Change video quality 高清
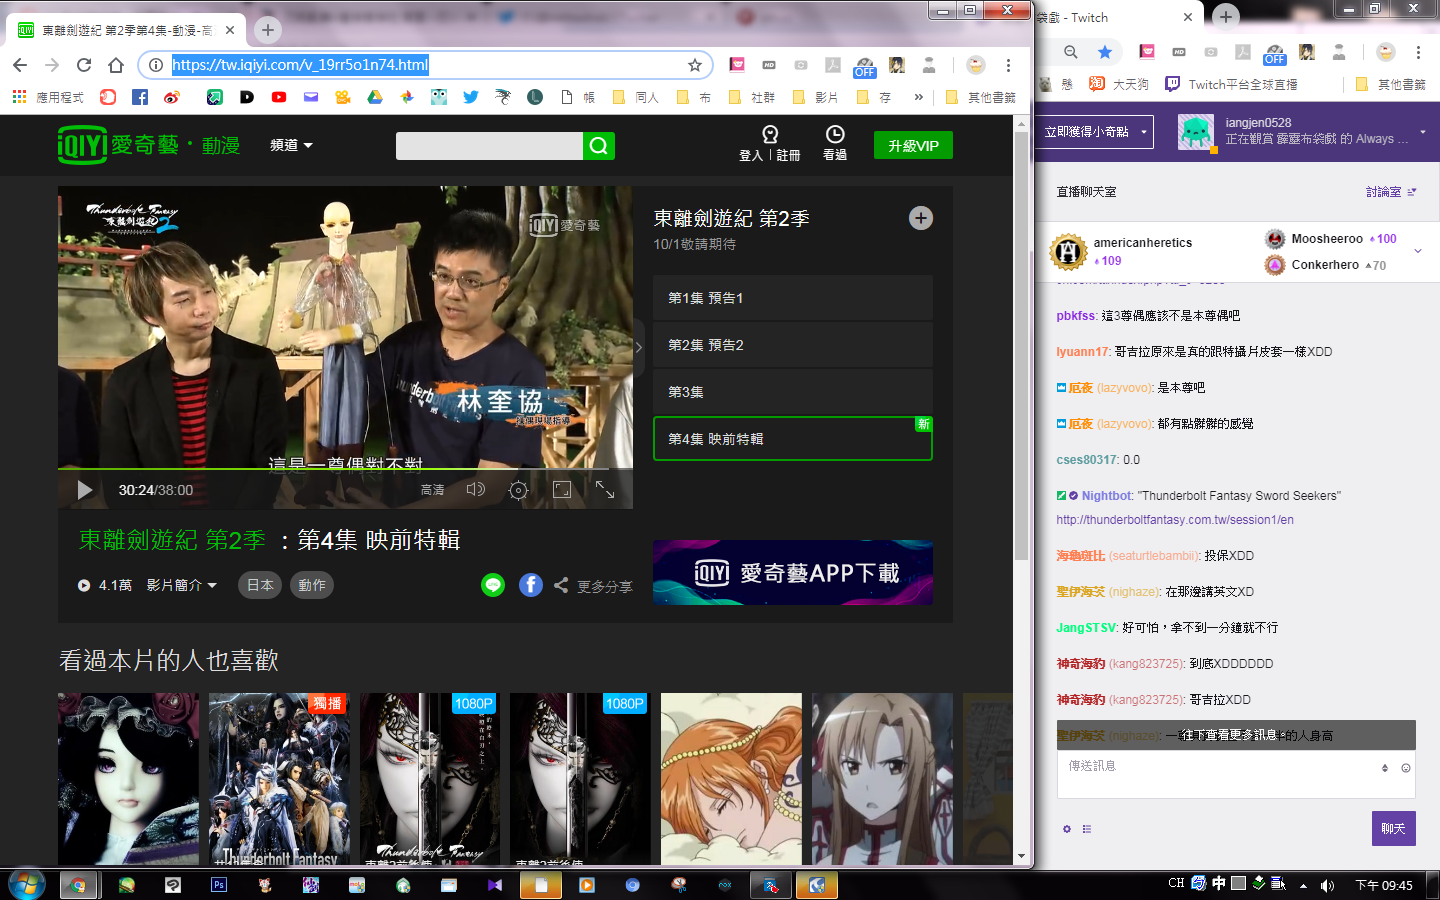Image resolution: width=1440 pixels, height=900 pixels. [x=432, y=490]
